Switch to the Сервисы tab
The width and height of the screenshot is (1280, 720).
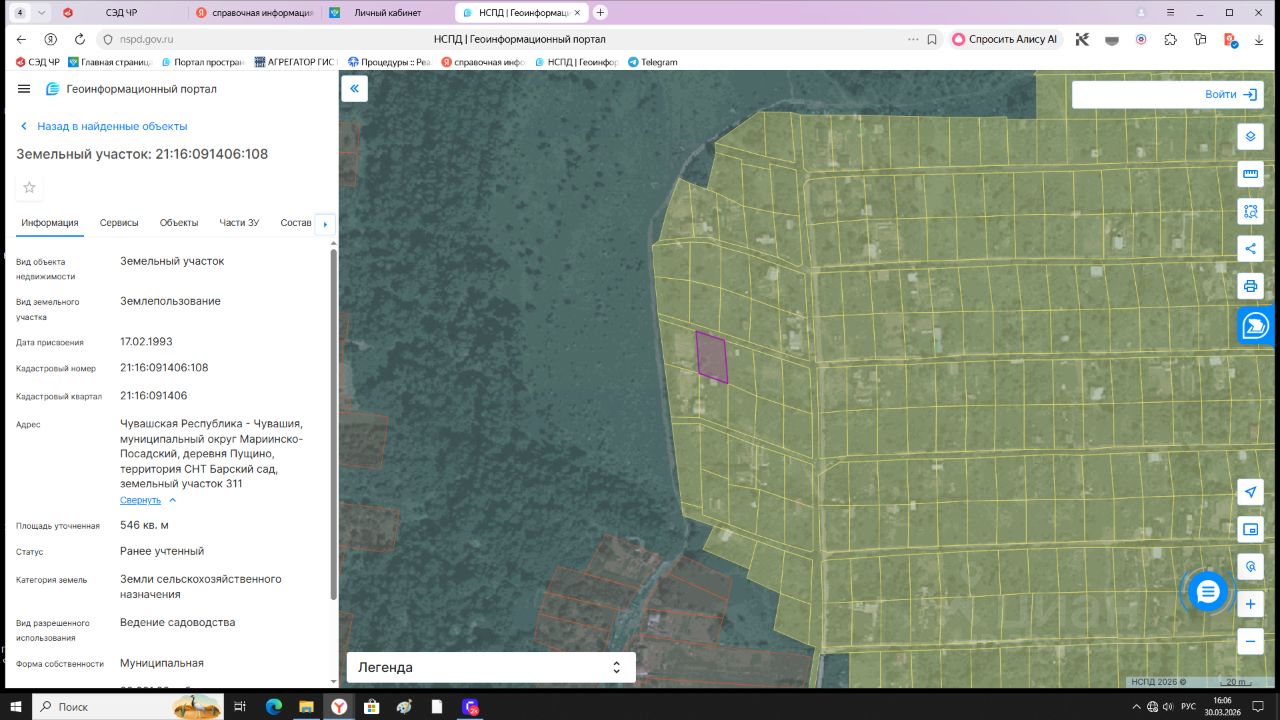coord(119,223)
